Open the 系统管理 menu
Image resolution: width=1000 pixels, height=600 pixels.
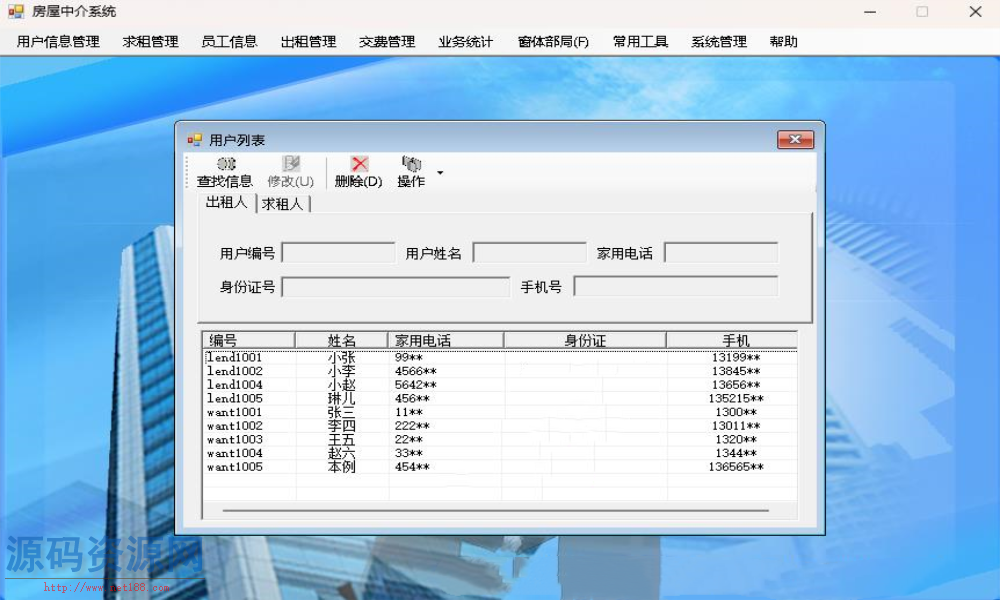click(x=718, y=42)
